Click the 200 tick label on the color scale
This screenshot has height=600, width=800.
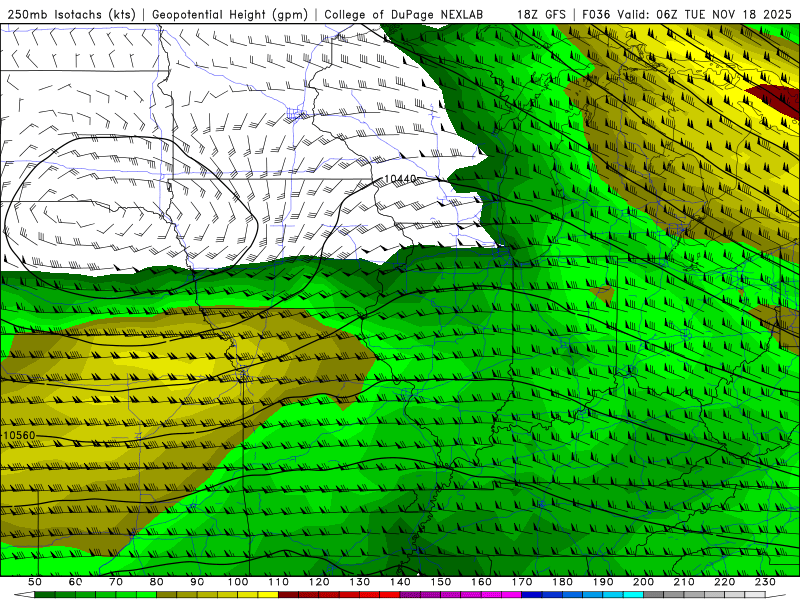pos(644,582)
